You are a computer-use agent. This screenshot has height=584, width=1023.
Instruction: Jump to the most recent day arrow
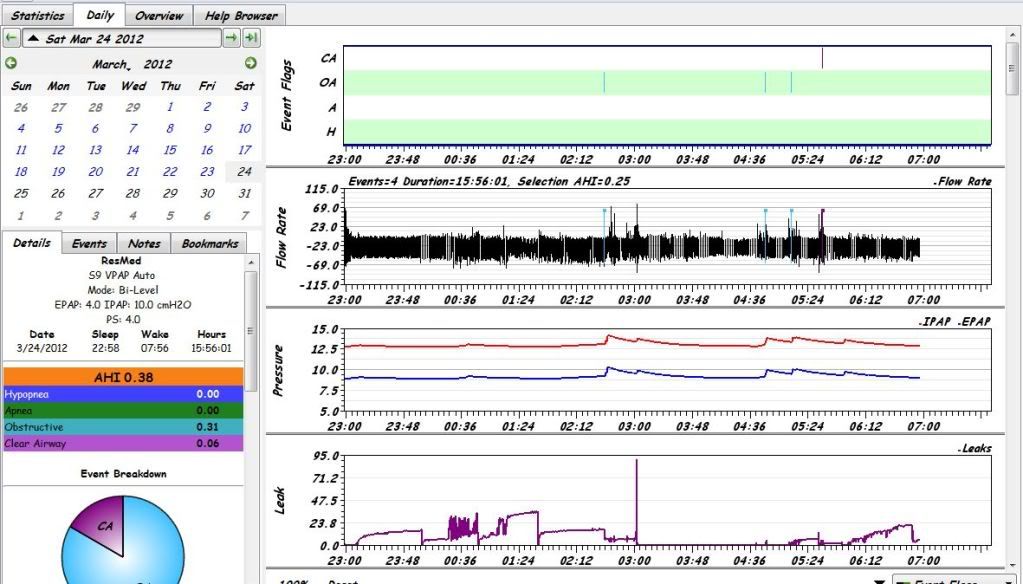pyautogui.click(x=251, y=38)
